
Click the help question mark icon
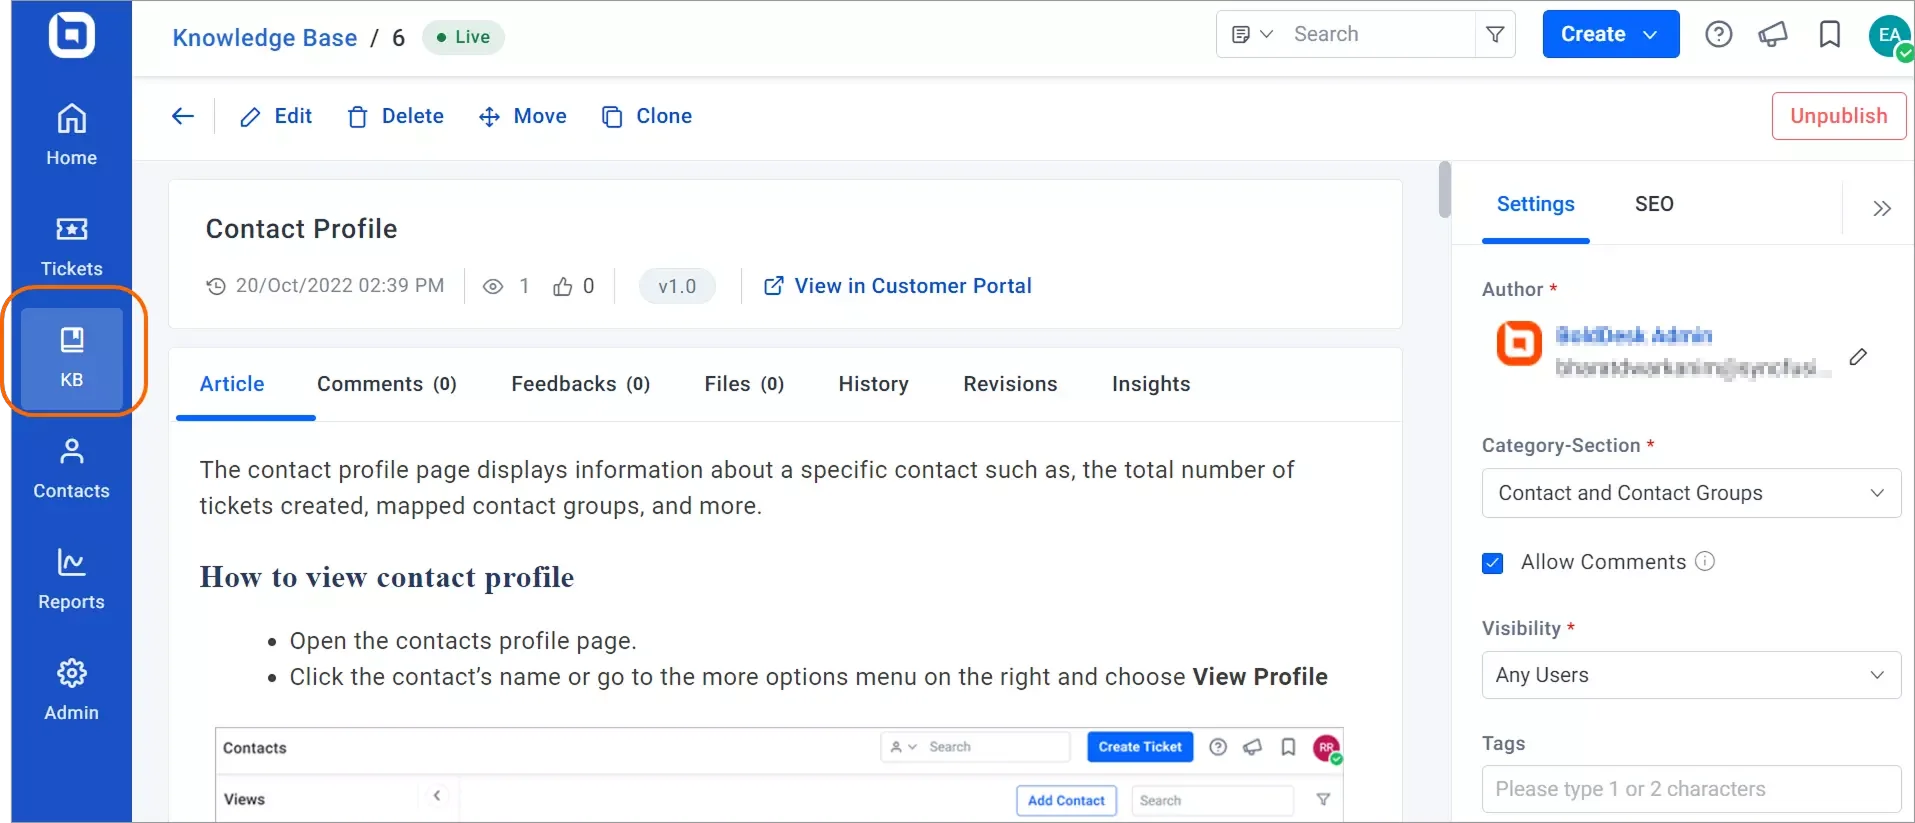coord(1718,35)
